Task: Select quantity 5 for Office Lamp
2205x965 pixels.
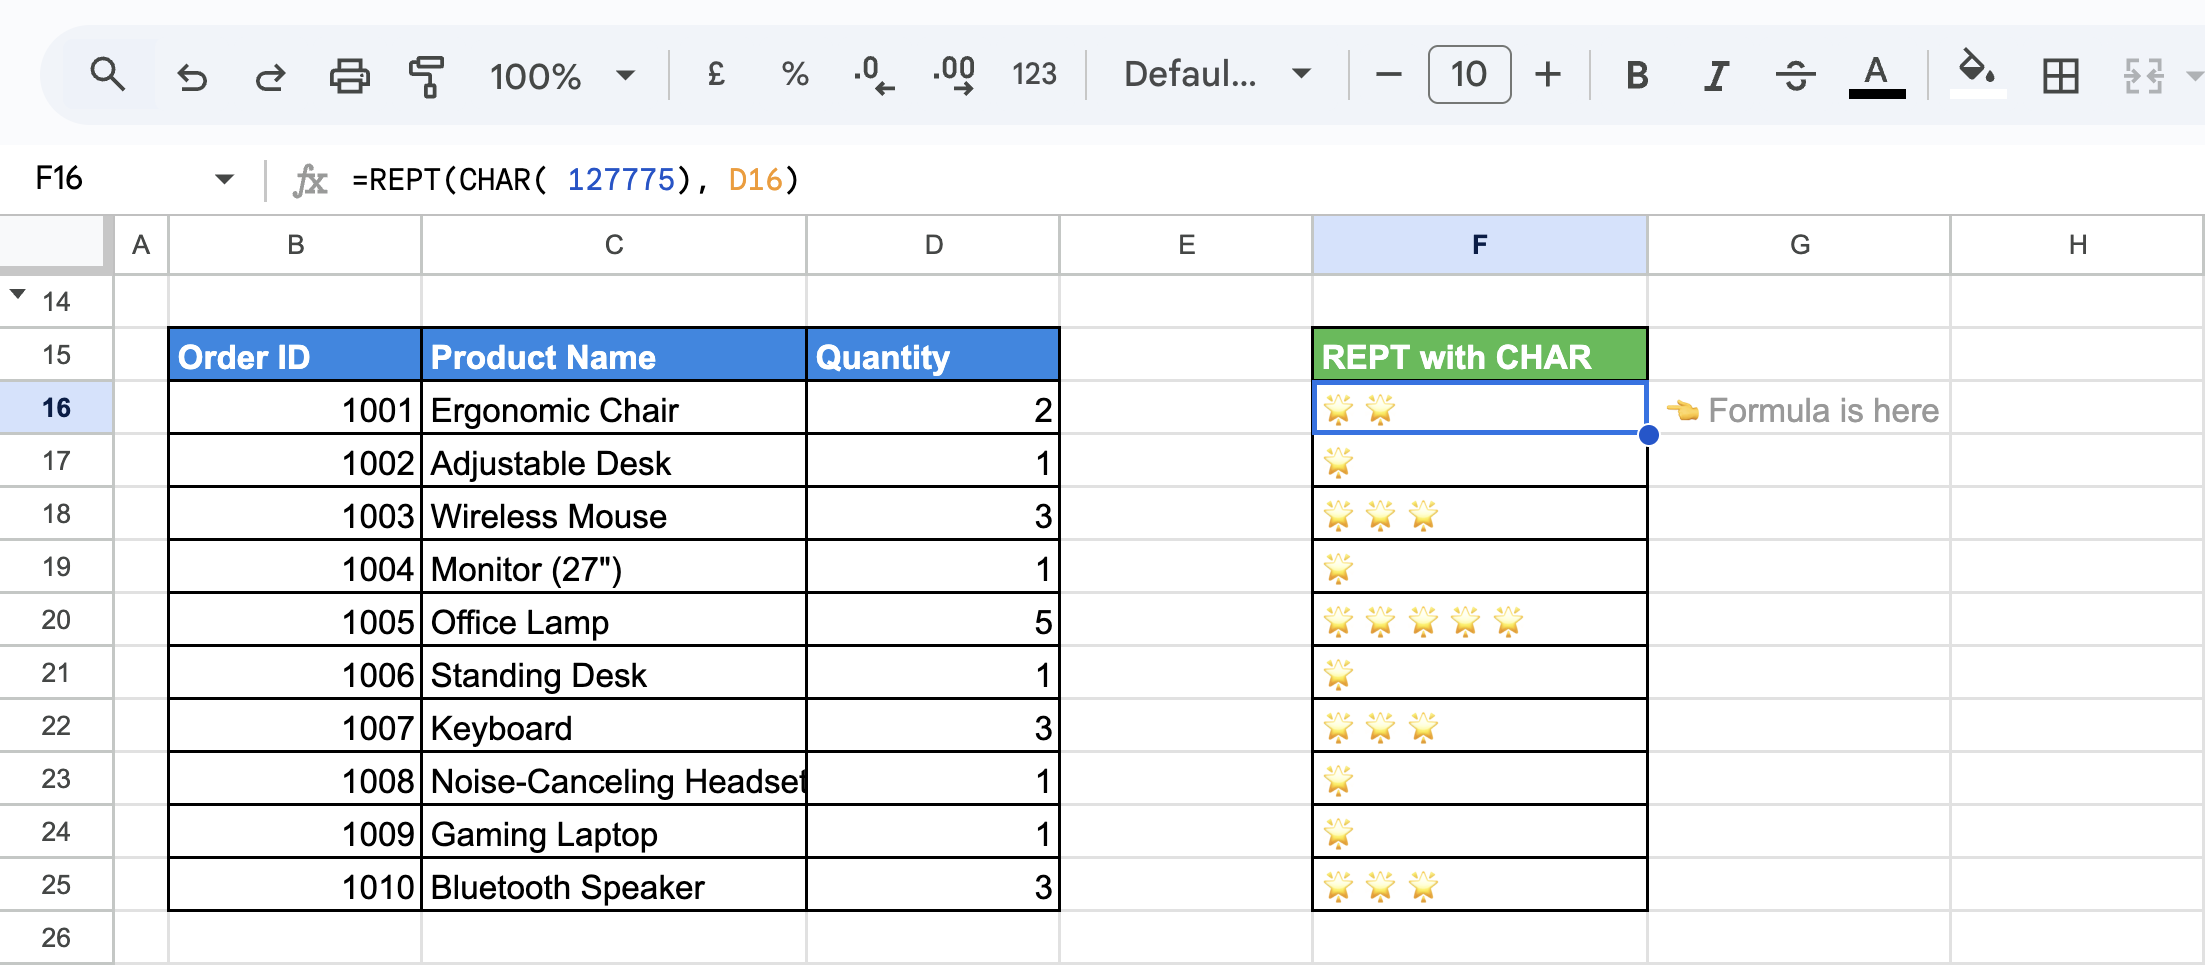Action: (x=933, y=621)
